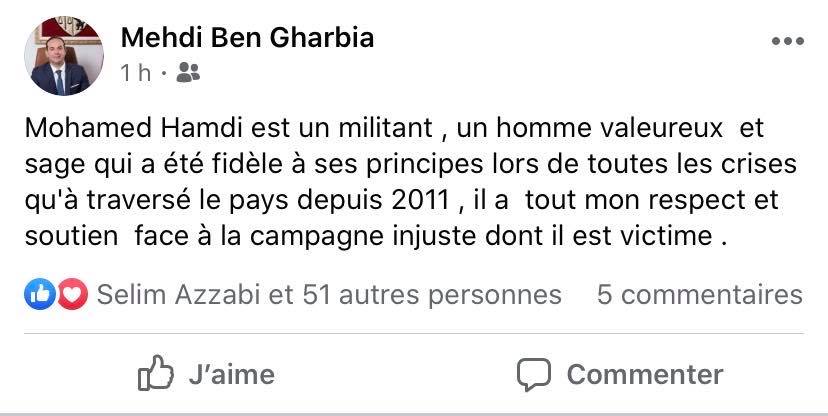Click the thumbs-up icon beside J'aime
This screenshot has height=416, width=828.
pos(156,374)
